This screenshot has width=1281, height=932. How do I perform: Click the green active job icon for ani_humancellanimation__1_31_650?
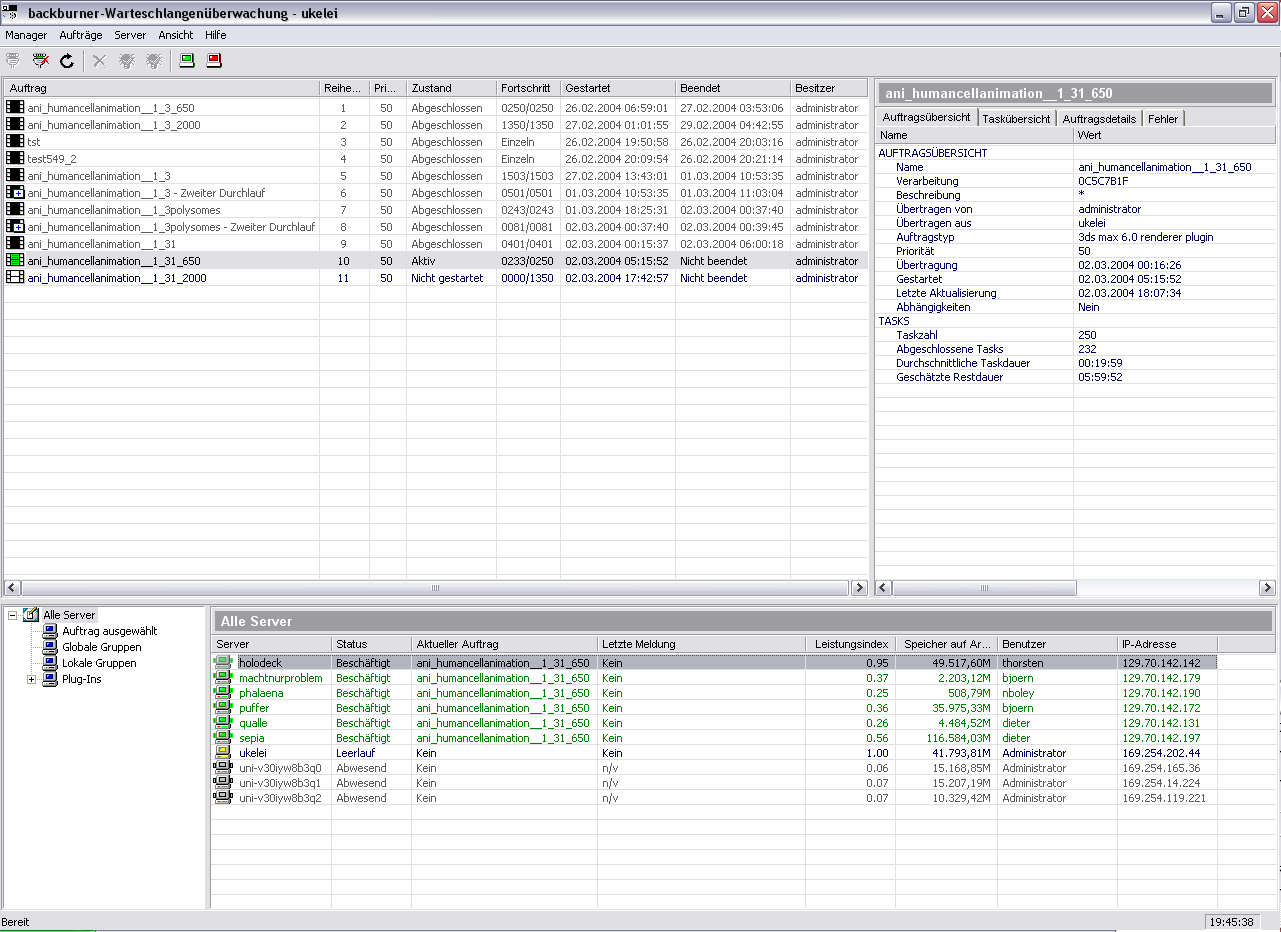coord(15,261)
